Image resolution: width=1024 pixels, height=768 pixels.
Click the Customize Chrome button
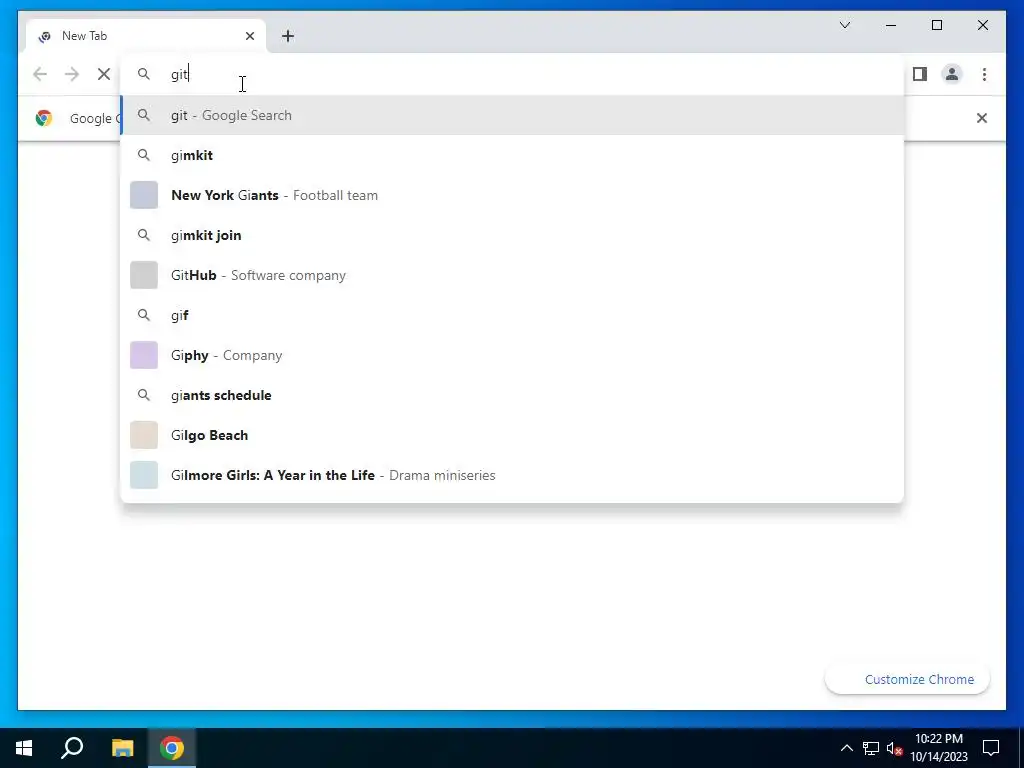point(908,679)
